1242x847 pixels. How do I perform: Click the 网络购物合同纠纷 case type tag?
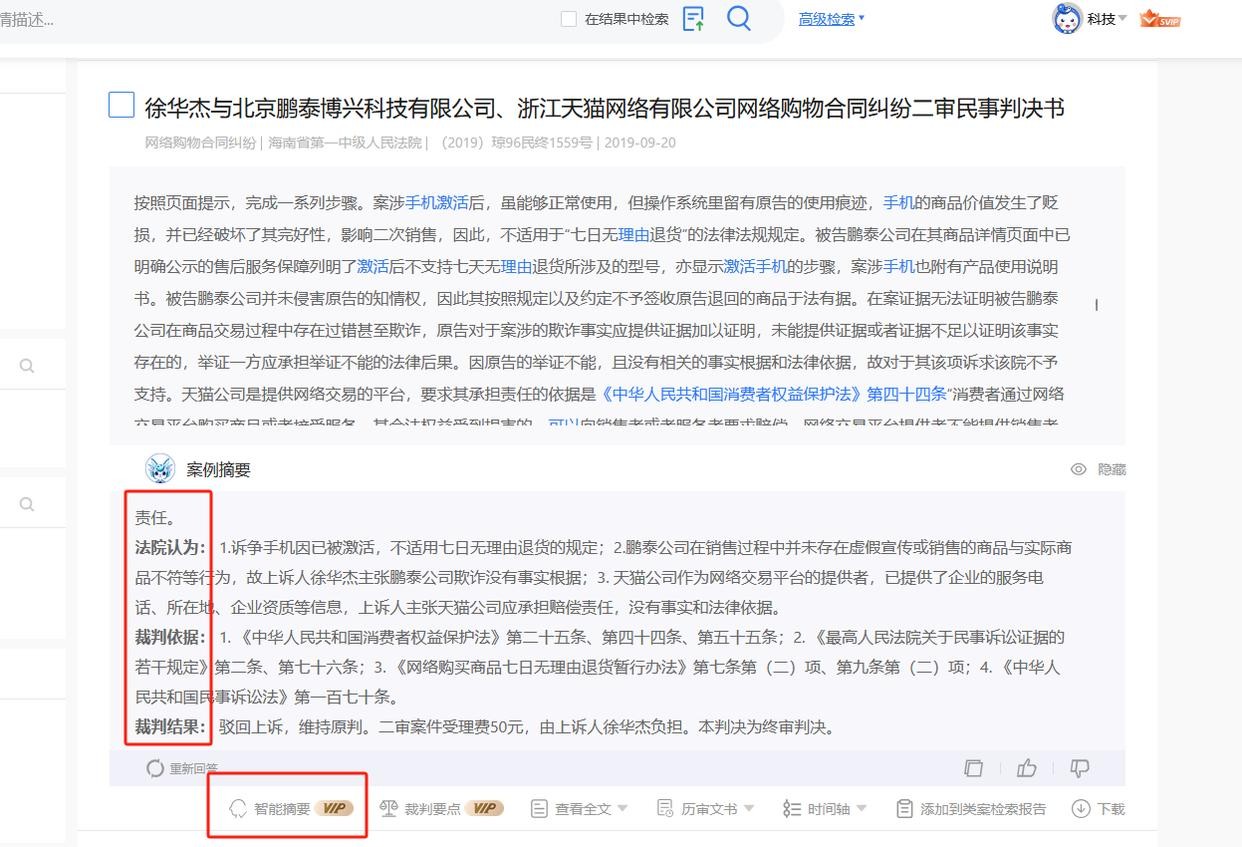(200, 142)
